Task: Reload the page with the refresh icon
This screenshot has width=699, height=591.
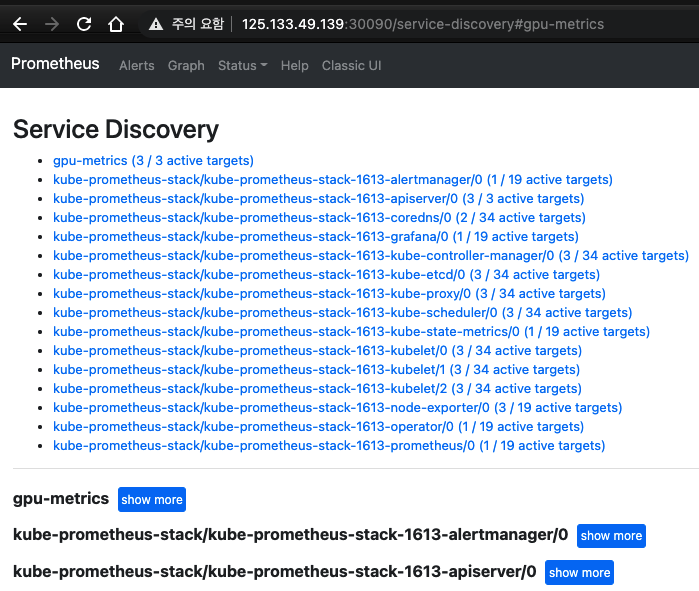Action: 84,24
